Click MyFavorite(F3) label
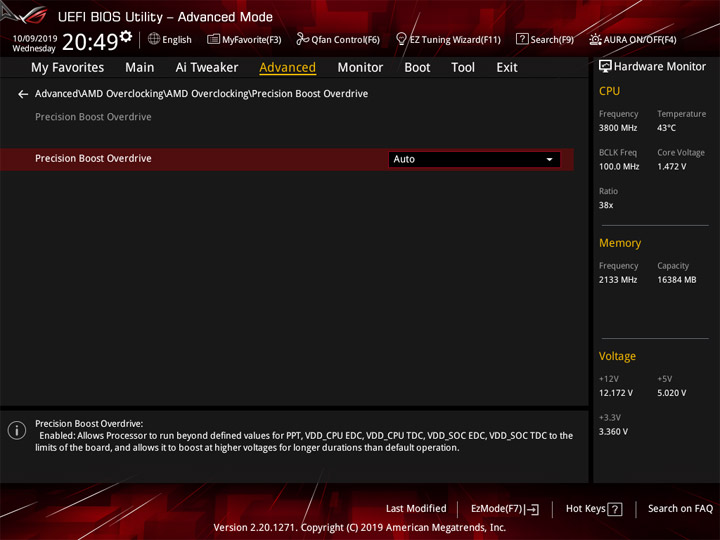Image resolution: width=720 pixels, height=540 pixels. [x=252, y=39]
